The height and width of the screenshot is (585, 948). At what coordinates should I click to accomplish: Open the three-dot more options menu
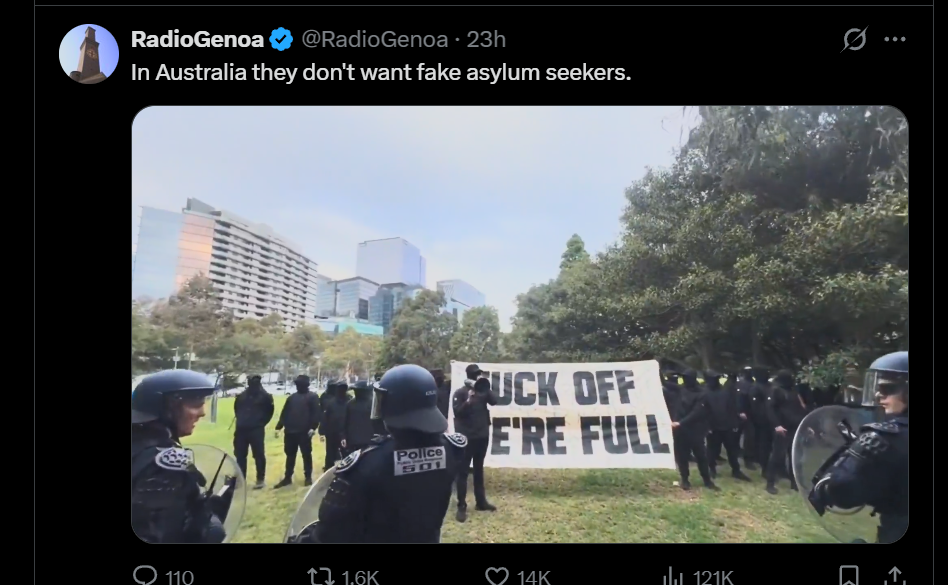[895, 39]
